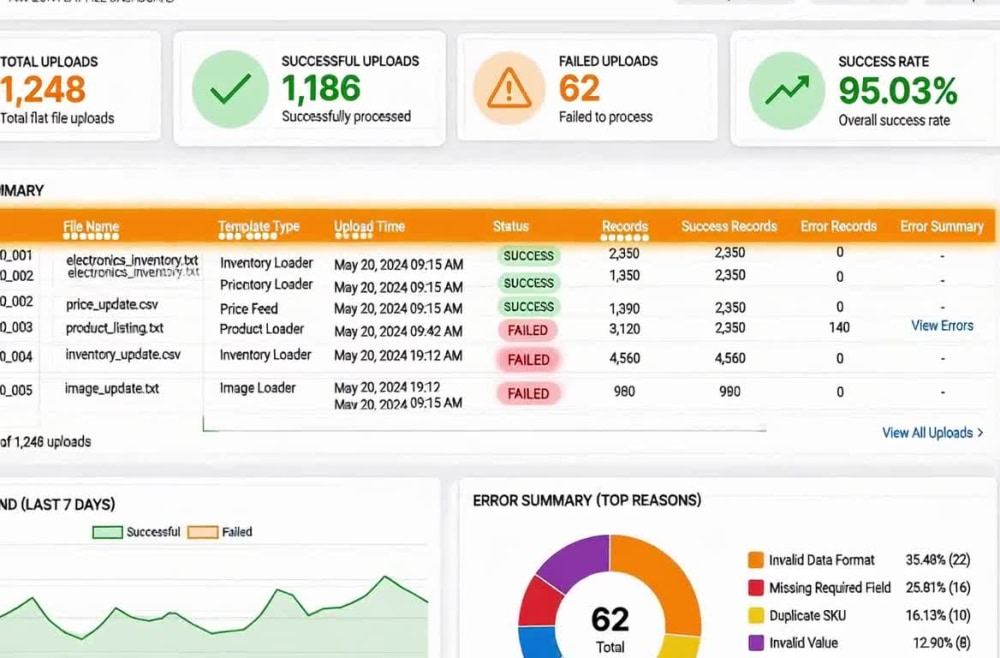This screenshot has height=658, width=1000.
Task: Open the View All Uploads link
Action: coord(932,433)
